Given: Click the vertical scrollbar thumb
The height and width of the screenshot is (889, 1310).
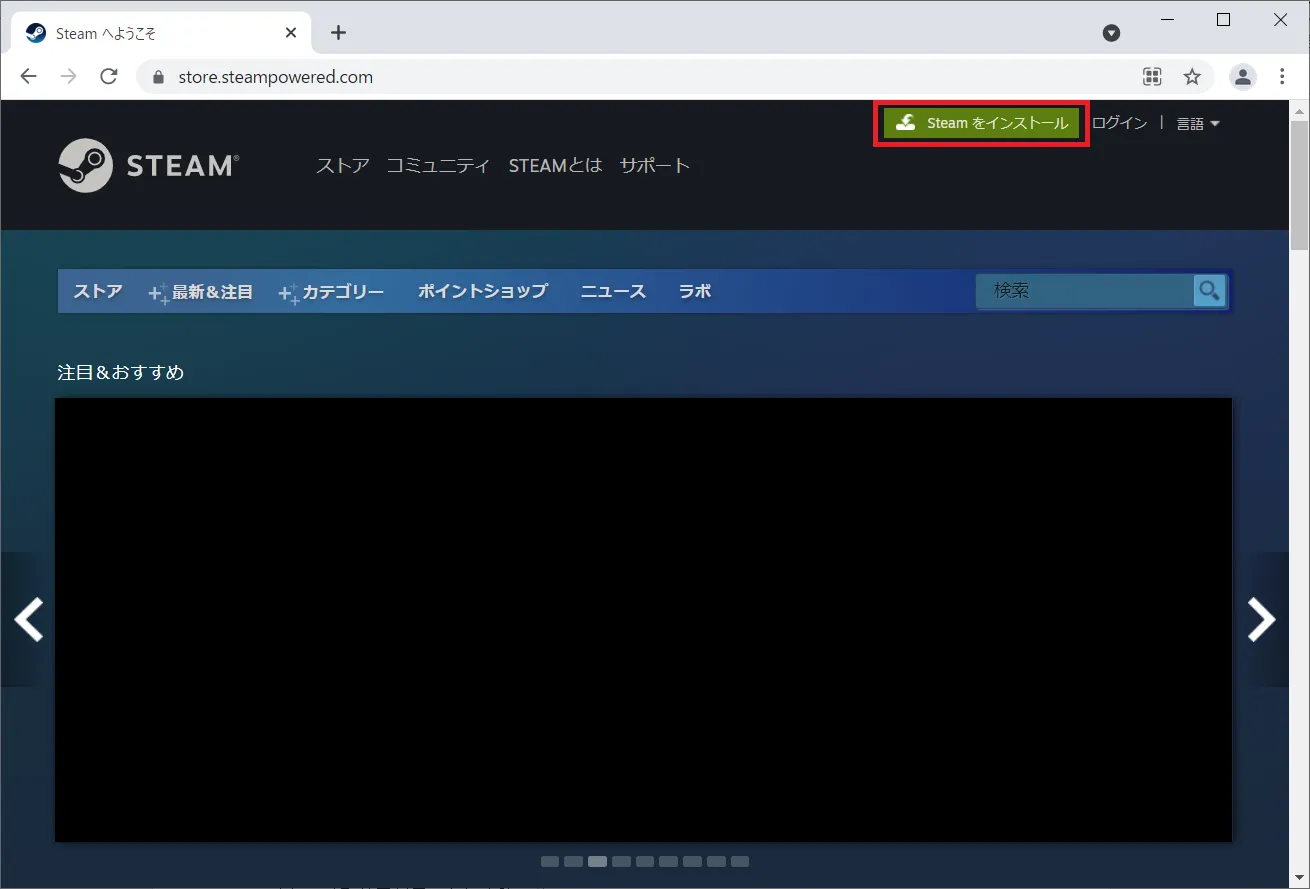Looking at the screenshot, I should (x=1299, y=185).
